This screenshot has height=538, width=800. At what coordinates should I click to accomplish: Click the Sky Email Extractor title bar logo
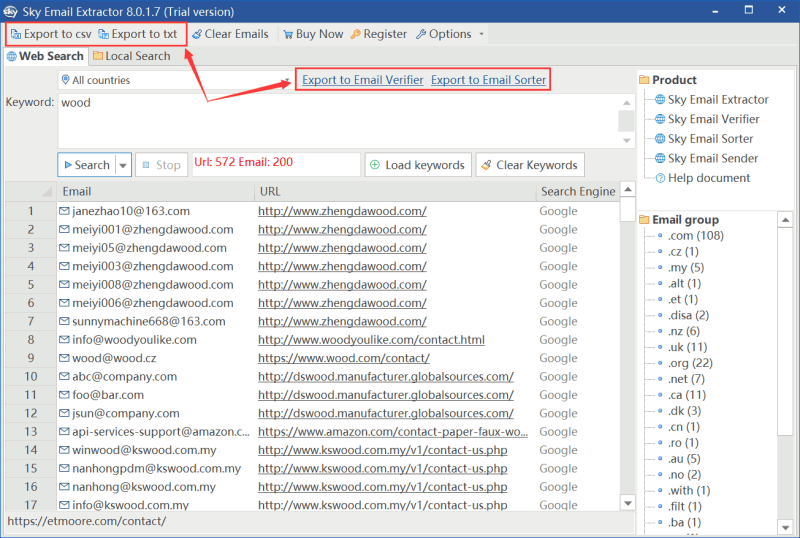[10, 11]
